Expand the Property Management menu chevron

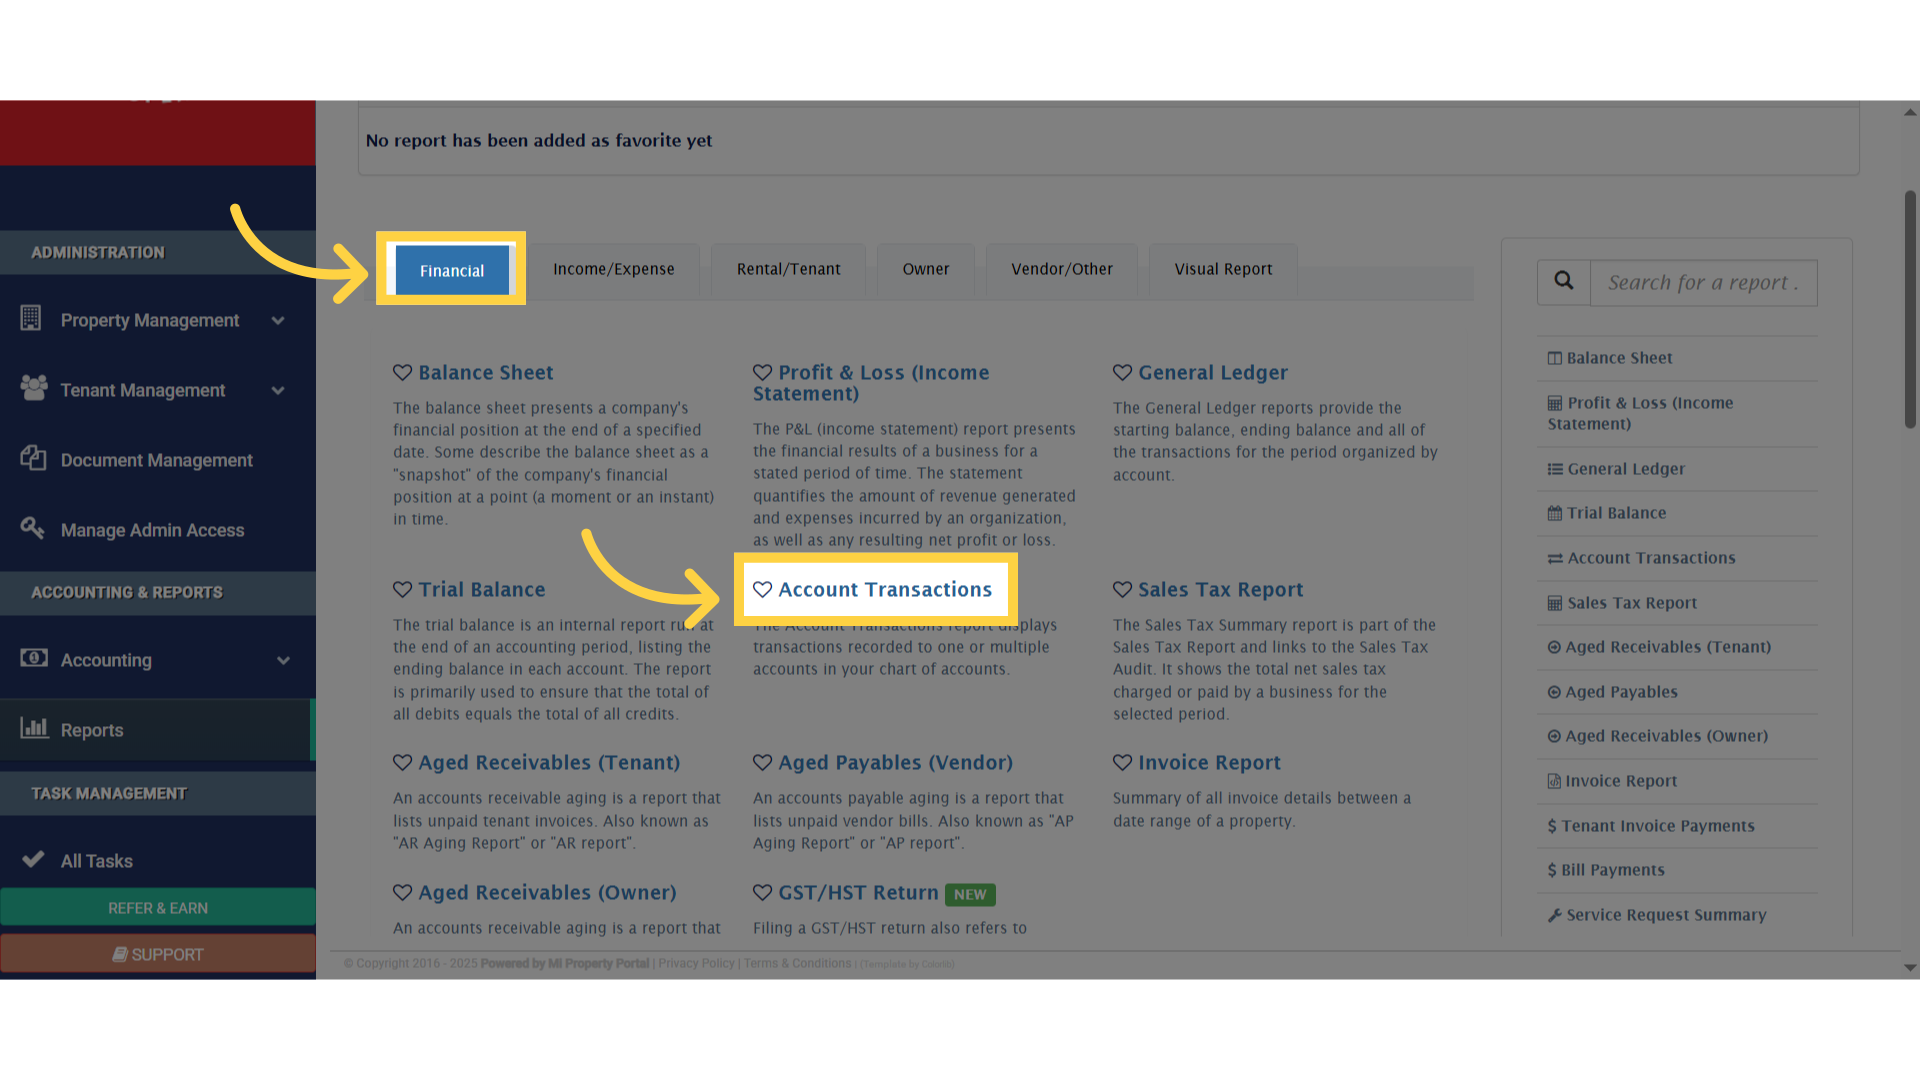[x=278, y=320]
